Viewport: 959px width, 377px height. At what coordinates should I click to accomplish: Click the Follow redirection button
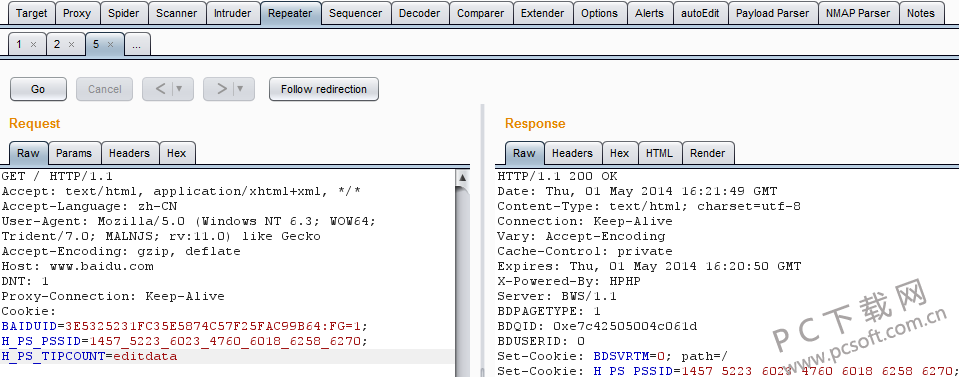(324, 89)
